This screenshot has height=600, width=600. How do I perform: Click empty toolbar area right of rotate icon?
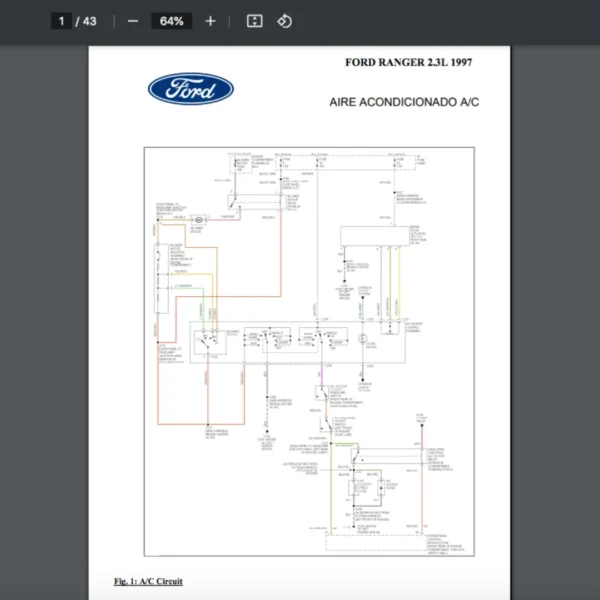450,21
